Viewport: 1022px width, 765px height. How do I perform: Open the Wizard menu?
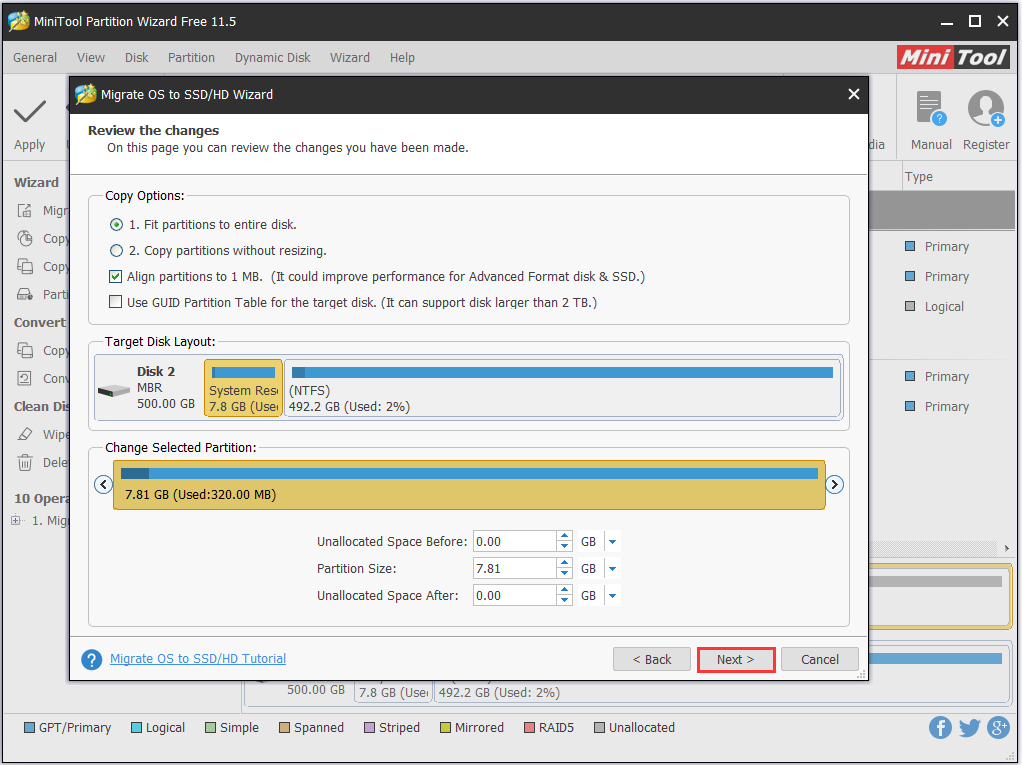[x=349, y=57]
